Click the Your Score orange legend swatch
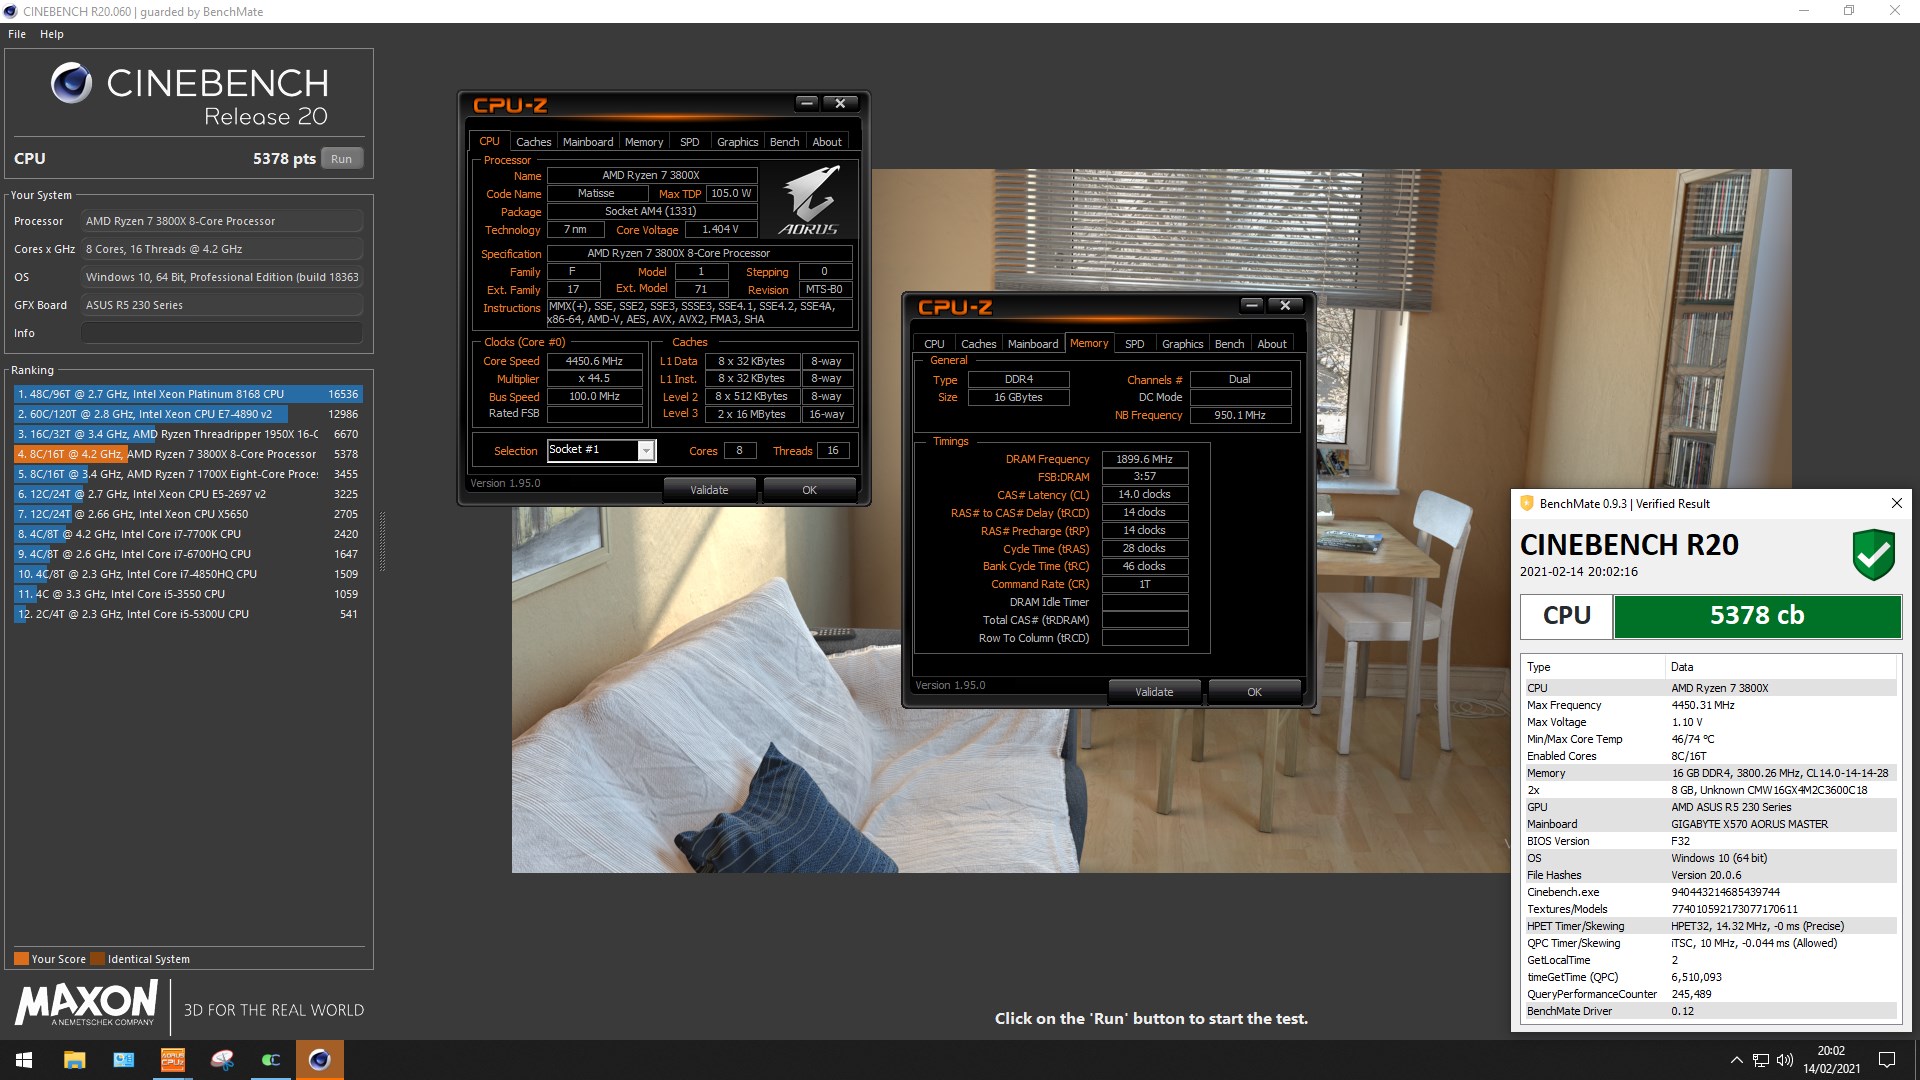The image size is (1920, 1080). tap(21, 959)
